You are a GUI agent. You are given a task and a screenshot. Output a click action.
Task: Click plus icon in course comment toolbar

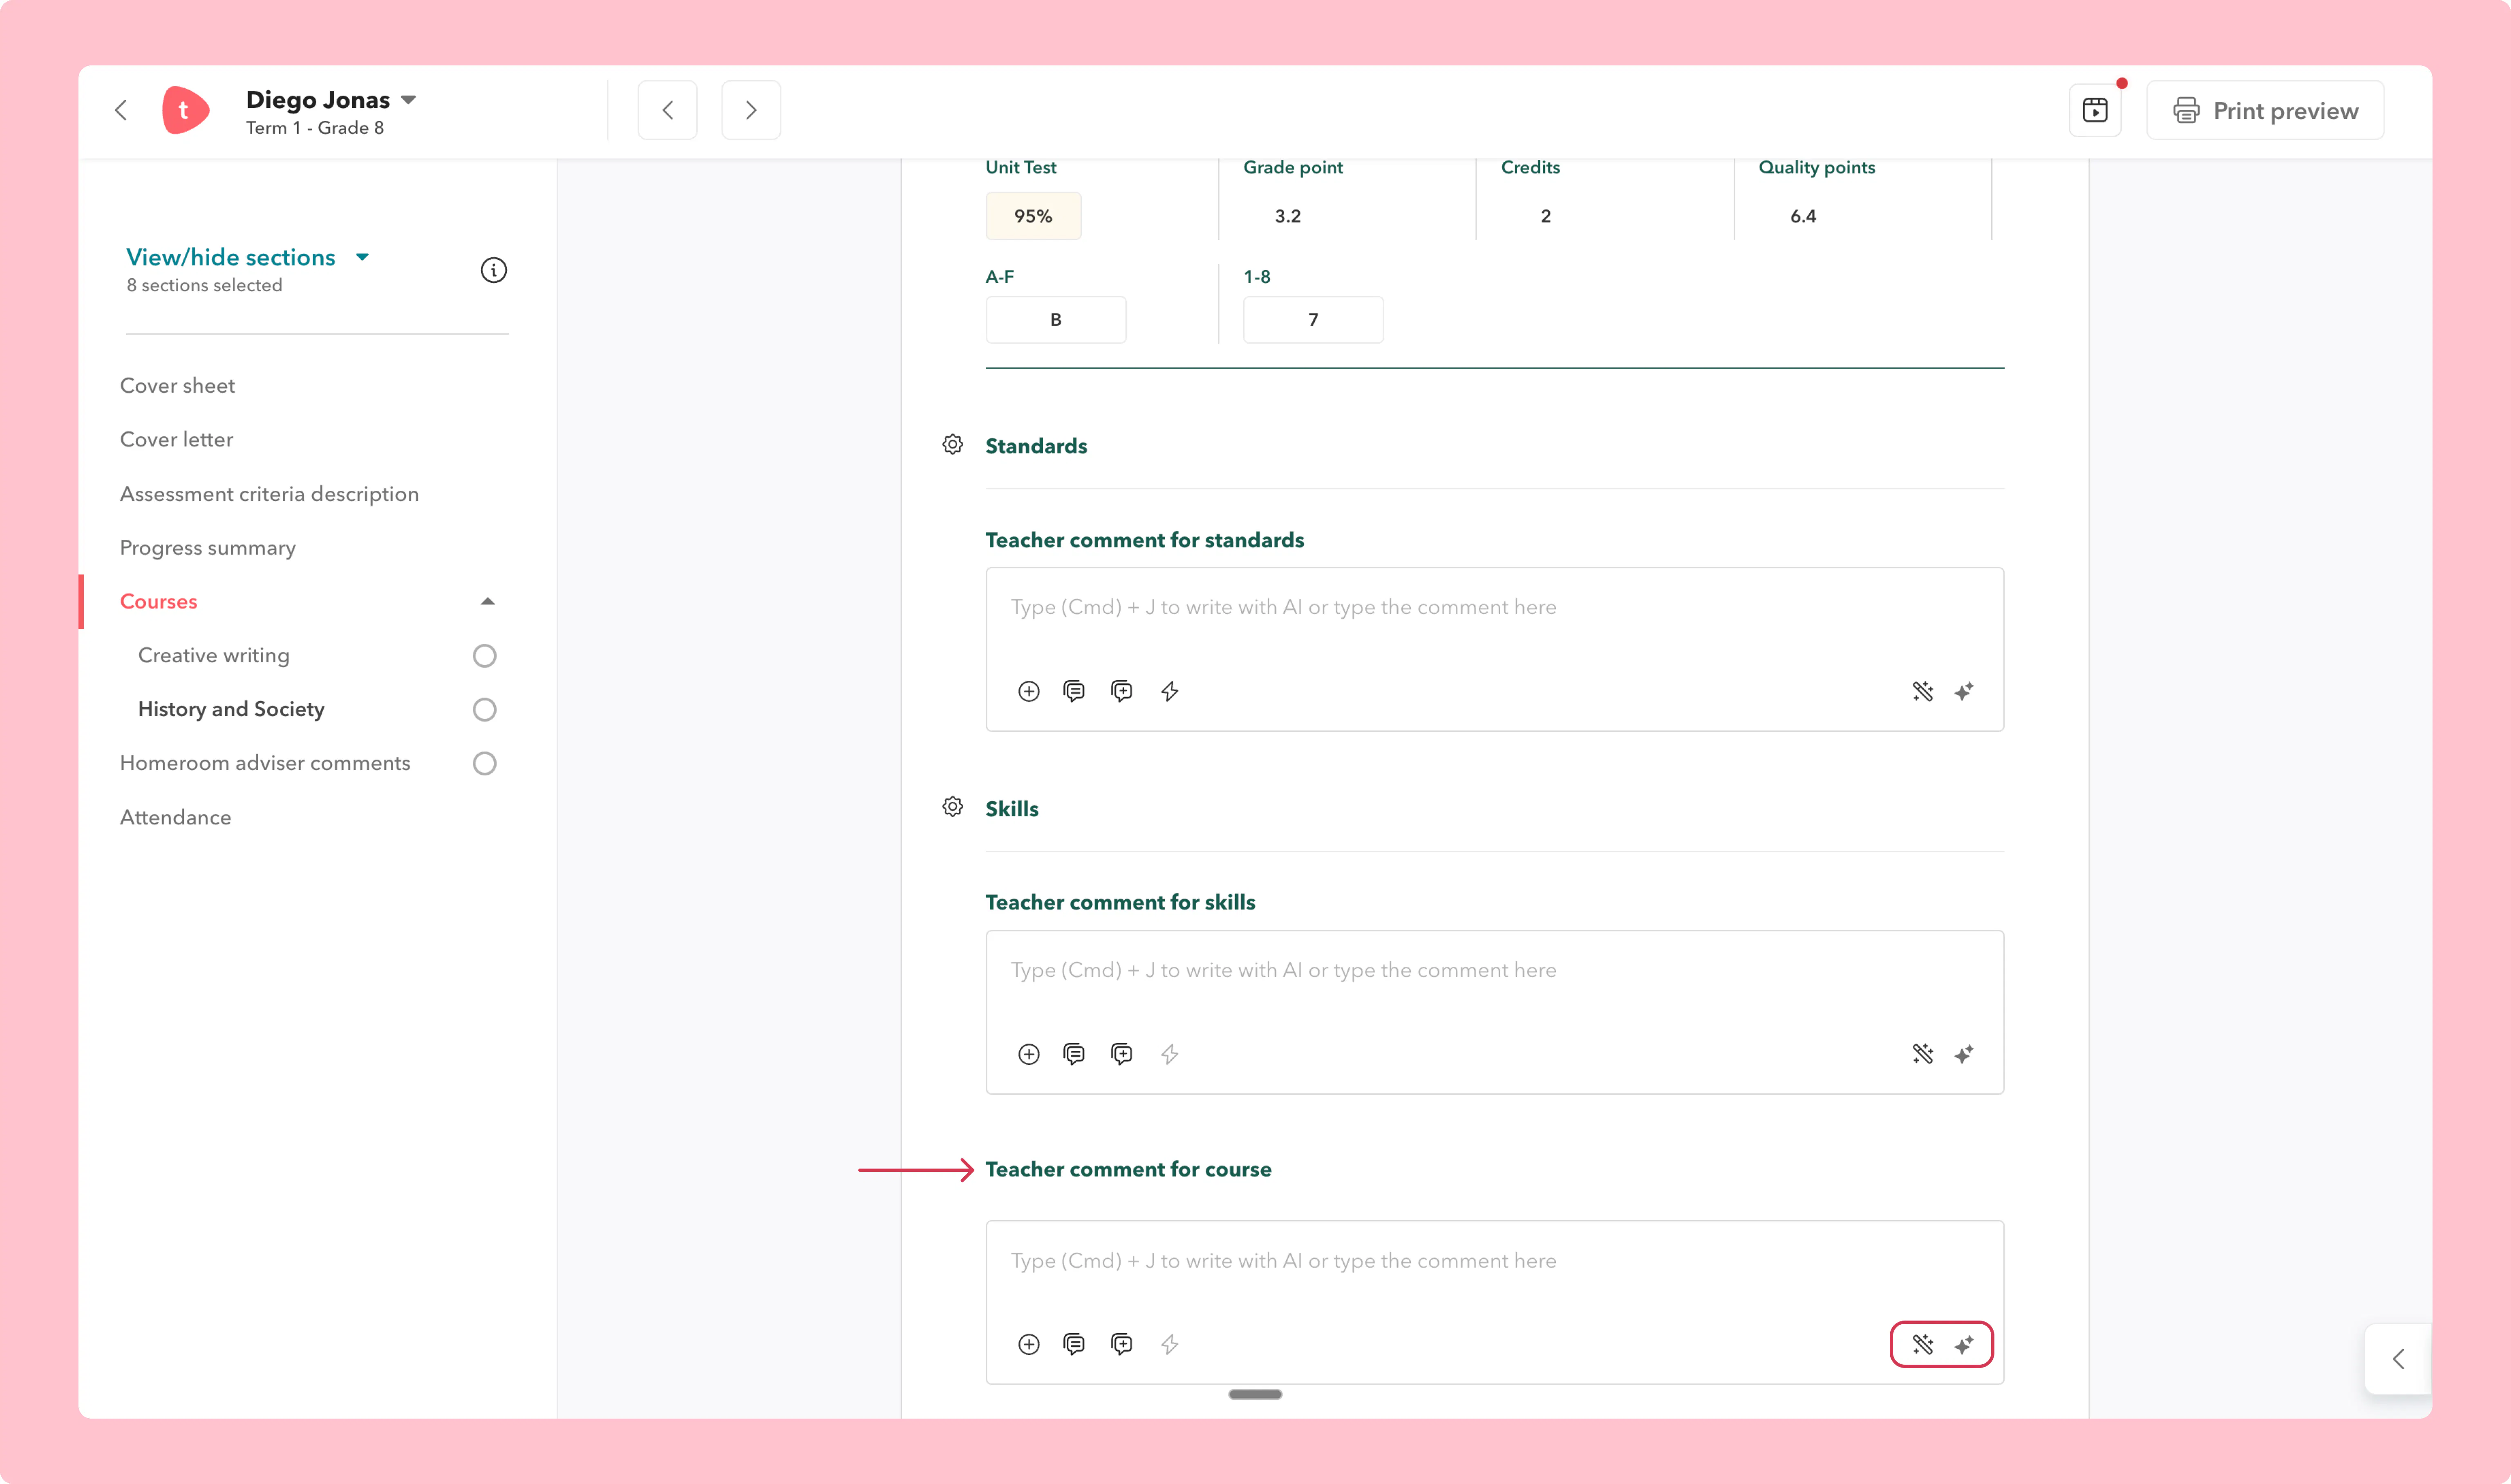click(x=1029, y=1344)
